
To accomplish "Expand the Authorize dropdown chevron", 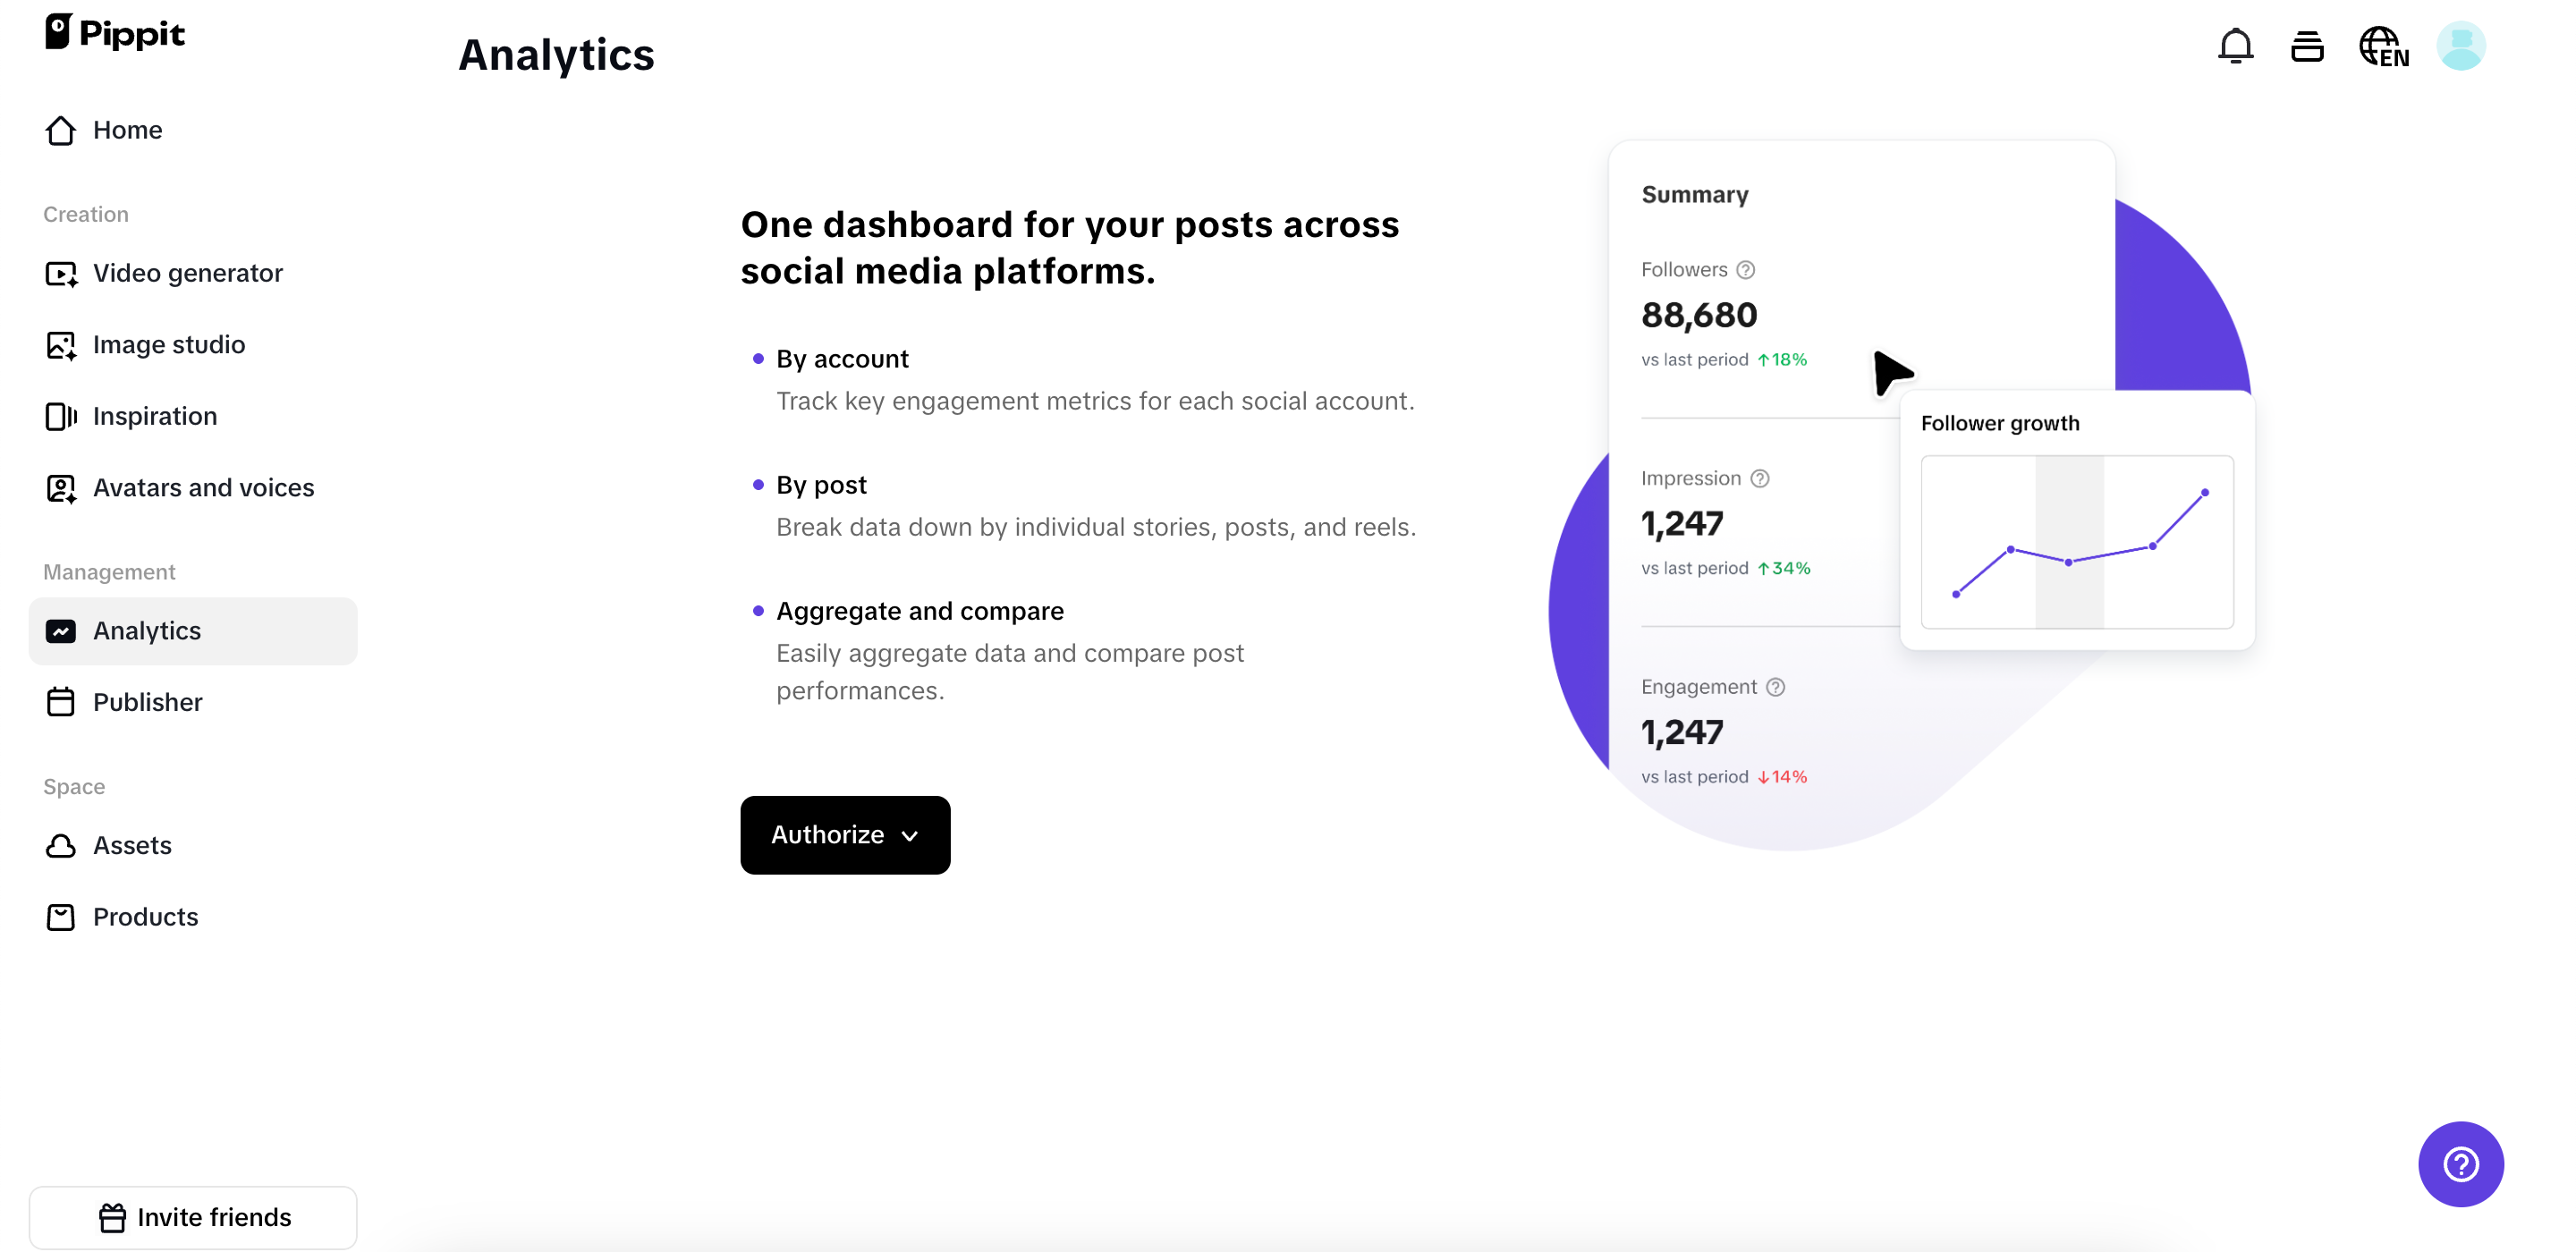I will pyautogui.click(x=910, y=835).
